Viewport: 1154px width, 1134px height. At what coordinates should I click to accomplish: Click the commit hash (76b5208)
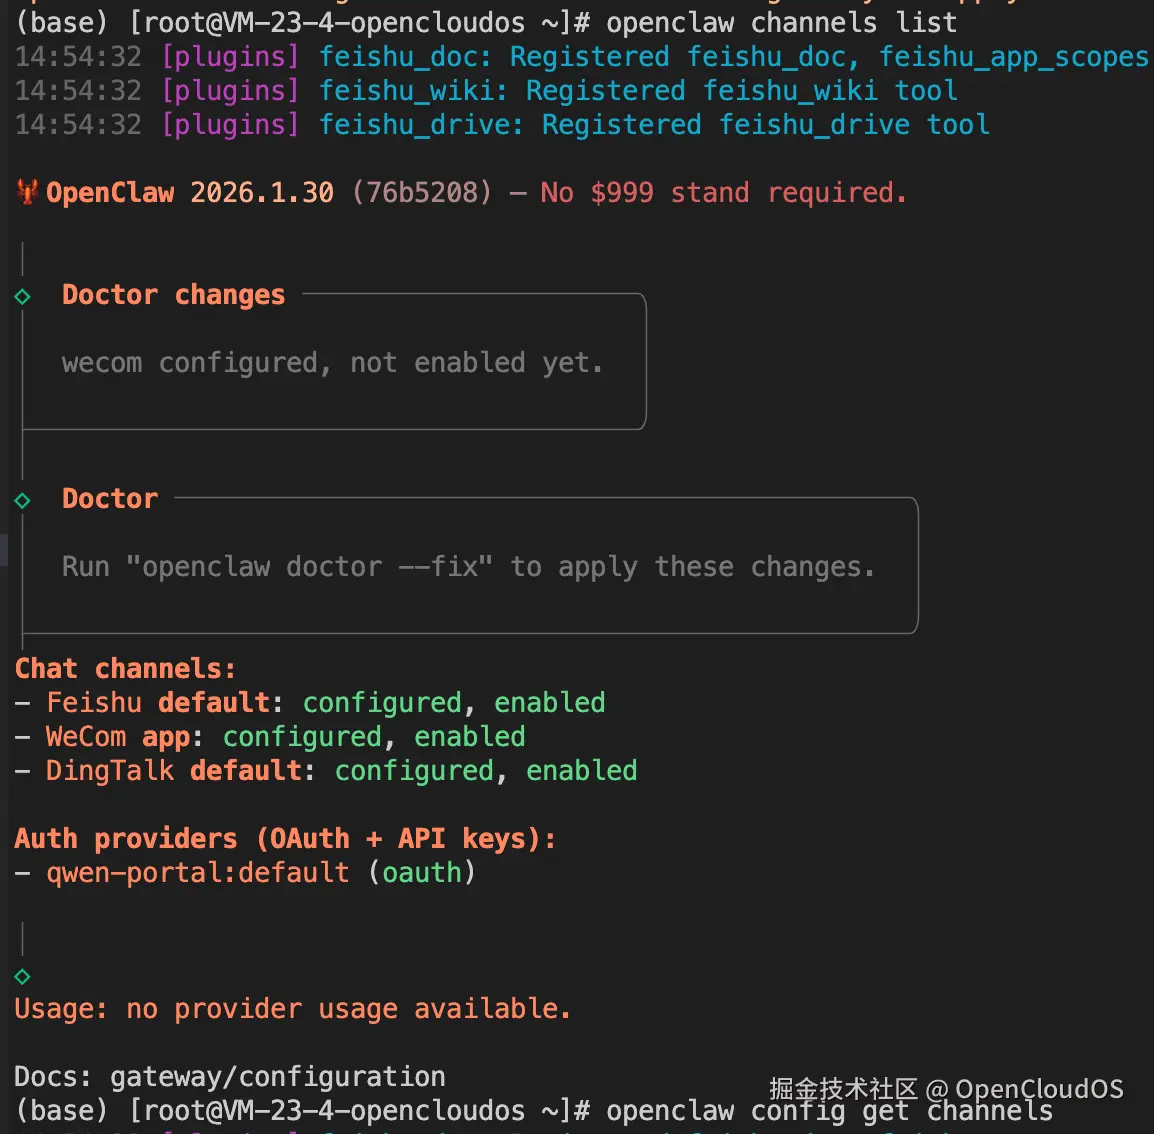pyautogui.click(x=422, y=192)
